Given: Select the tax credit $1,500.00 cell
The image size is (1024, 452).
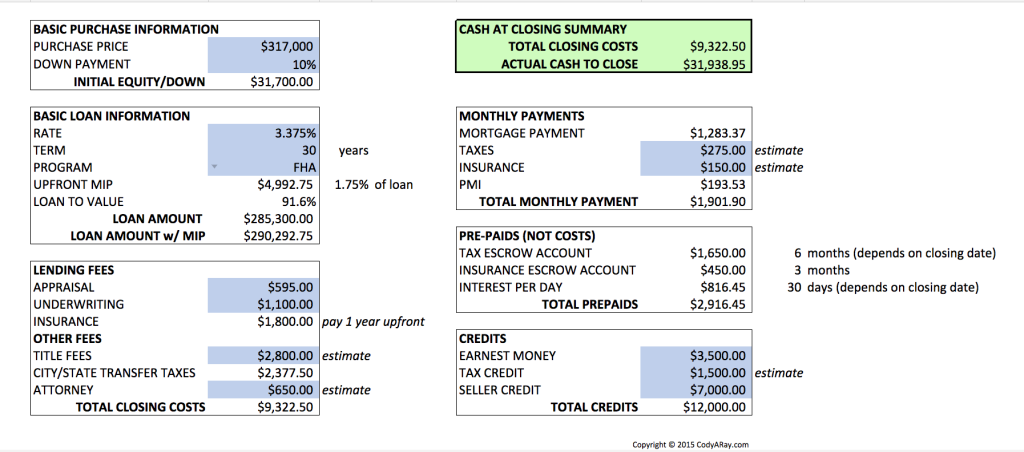Looking at the screenshot, I should tap(697, 373).
